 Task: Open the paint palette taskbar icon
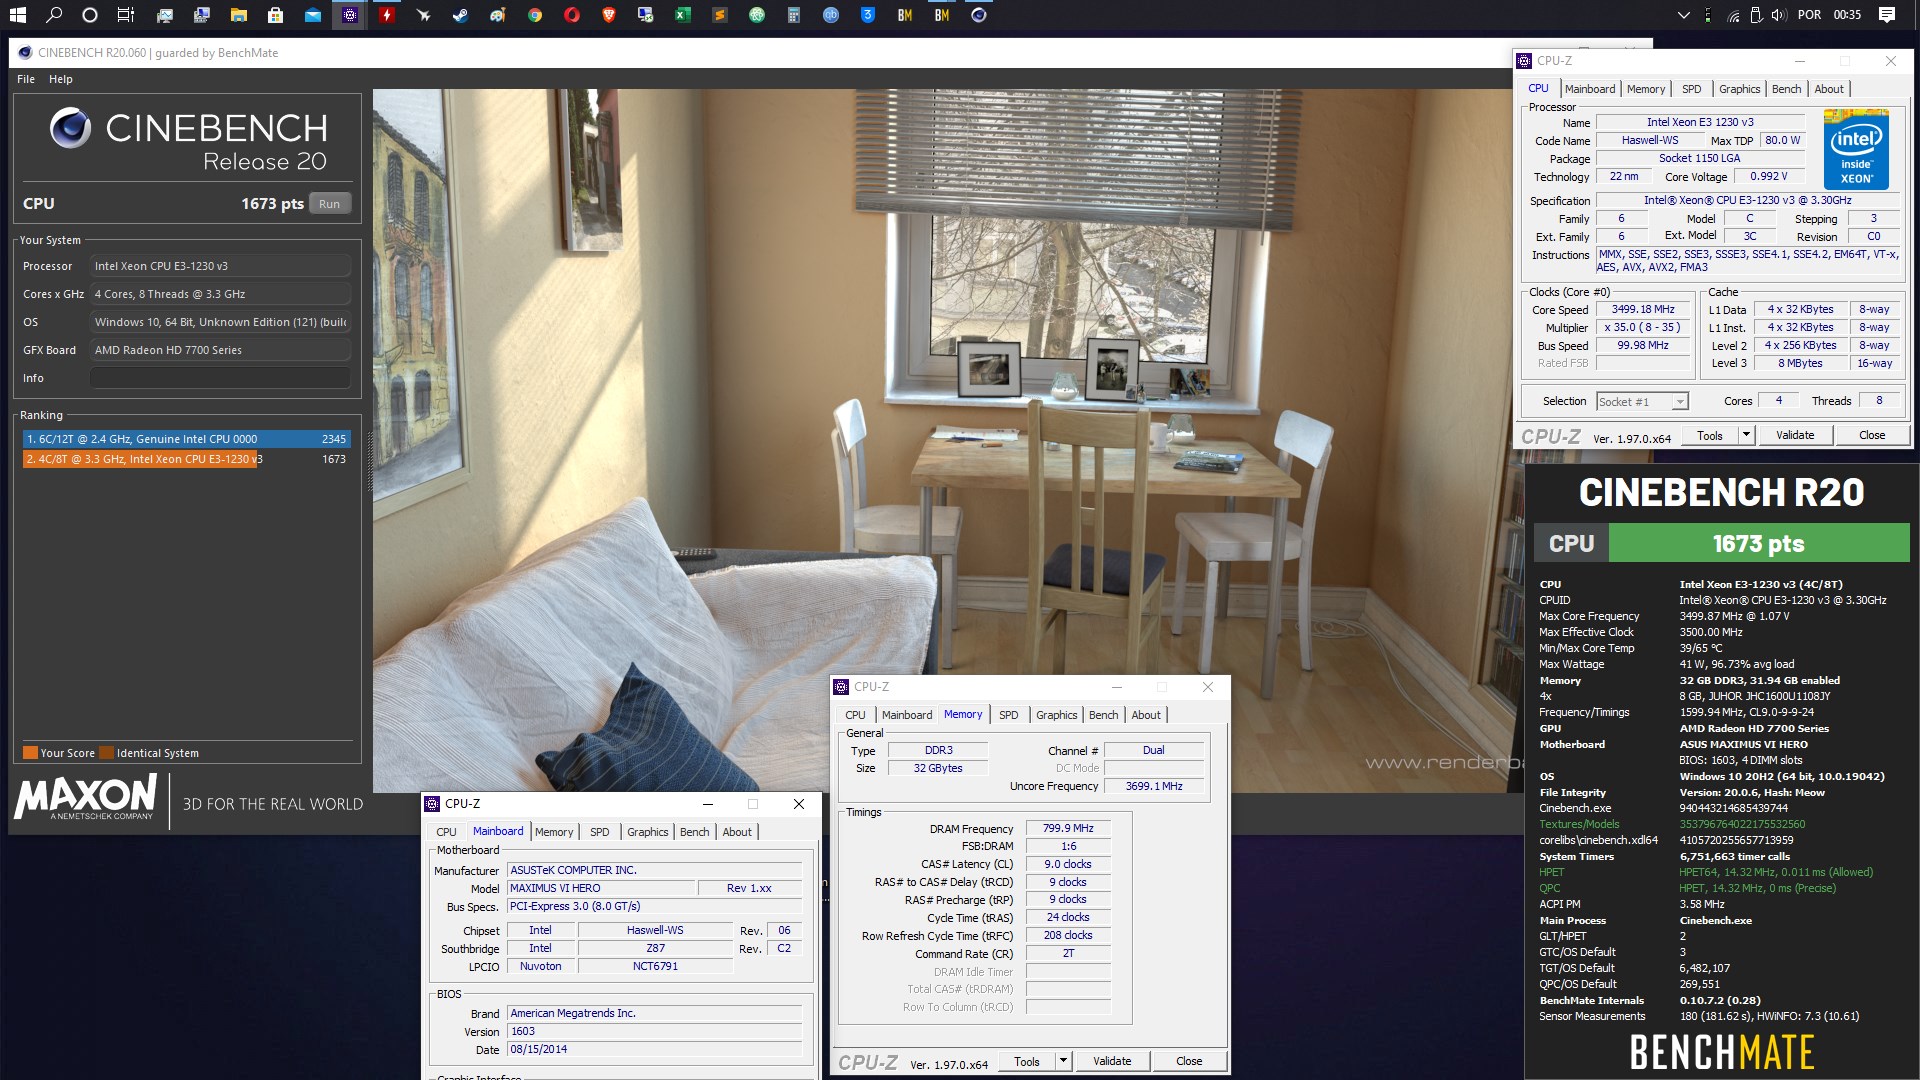497,15
